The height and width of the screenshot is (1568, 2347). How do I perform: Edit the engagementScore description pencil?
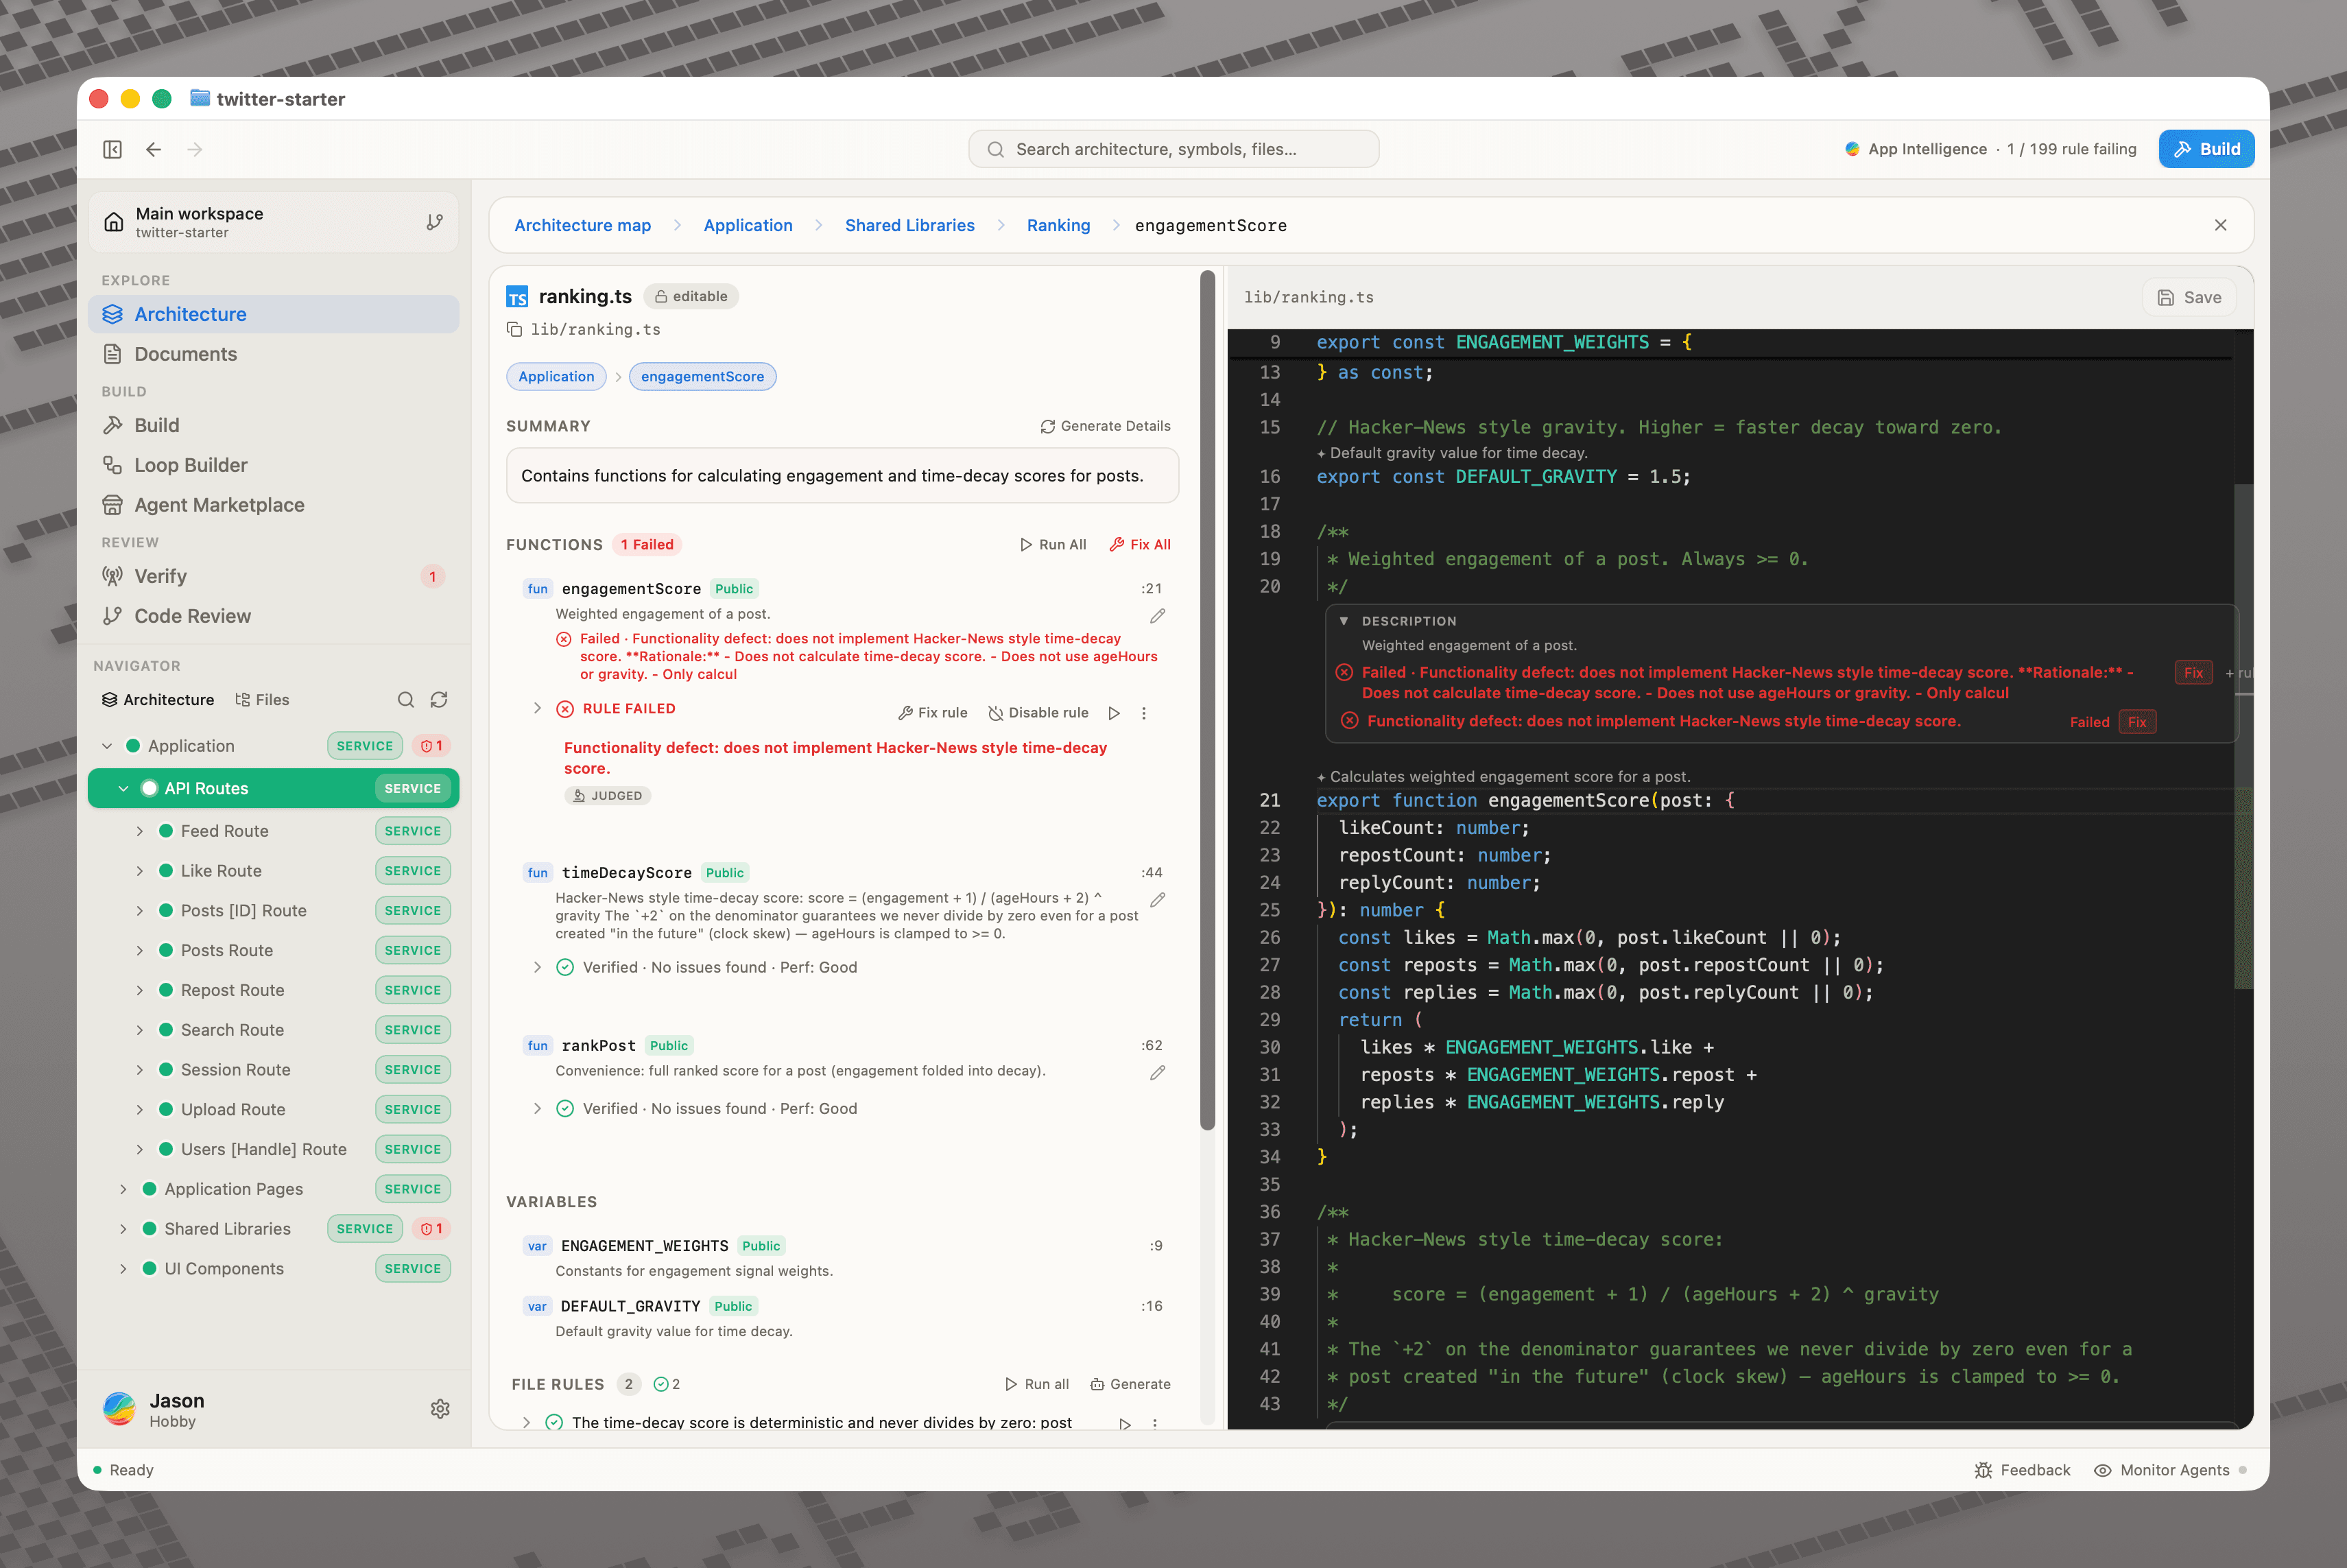[1157, 616]
